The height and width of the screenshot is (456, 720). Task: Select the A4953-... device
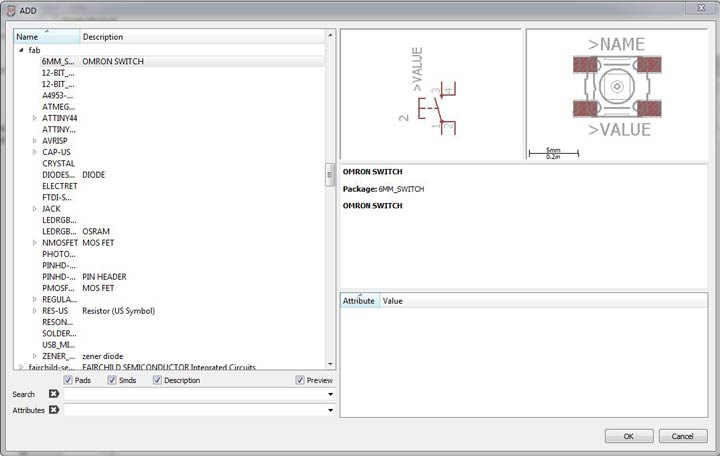(x=57, y=96)
